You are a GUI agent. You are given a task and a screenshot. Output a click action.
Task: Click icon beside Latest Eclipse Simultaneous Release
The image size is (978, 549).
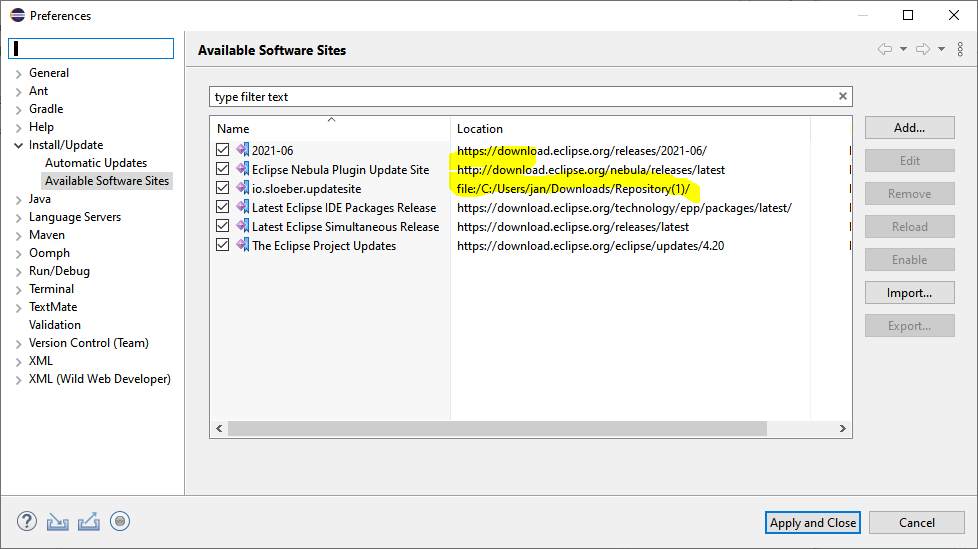[x=243, y=226]
